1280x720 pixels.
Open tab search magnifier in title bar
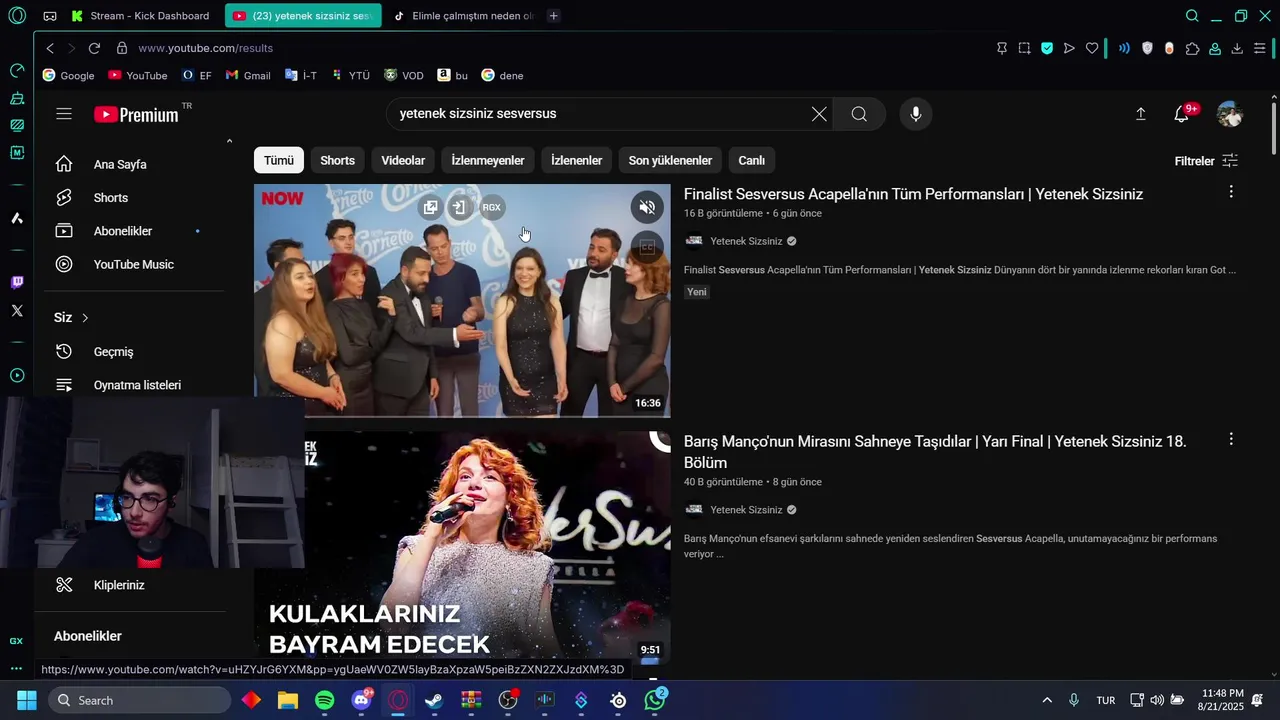click(x=1192, y=16)
